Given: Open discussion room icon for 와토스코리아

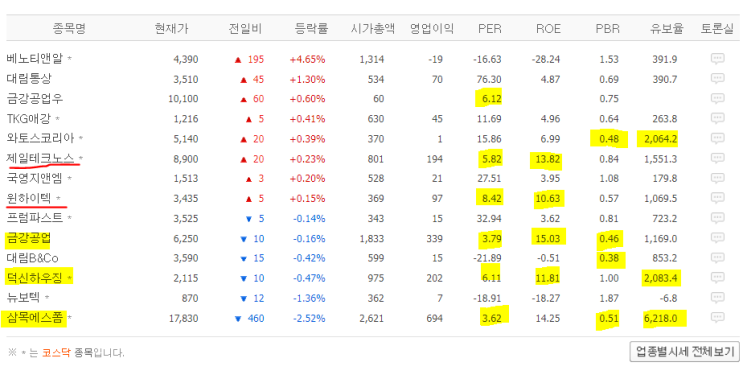Looking at the screenshot, I should click(717, 138).
